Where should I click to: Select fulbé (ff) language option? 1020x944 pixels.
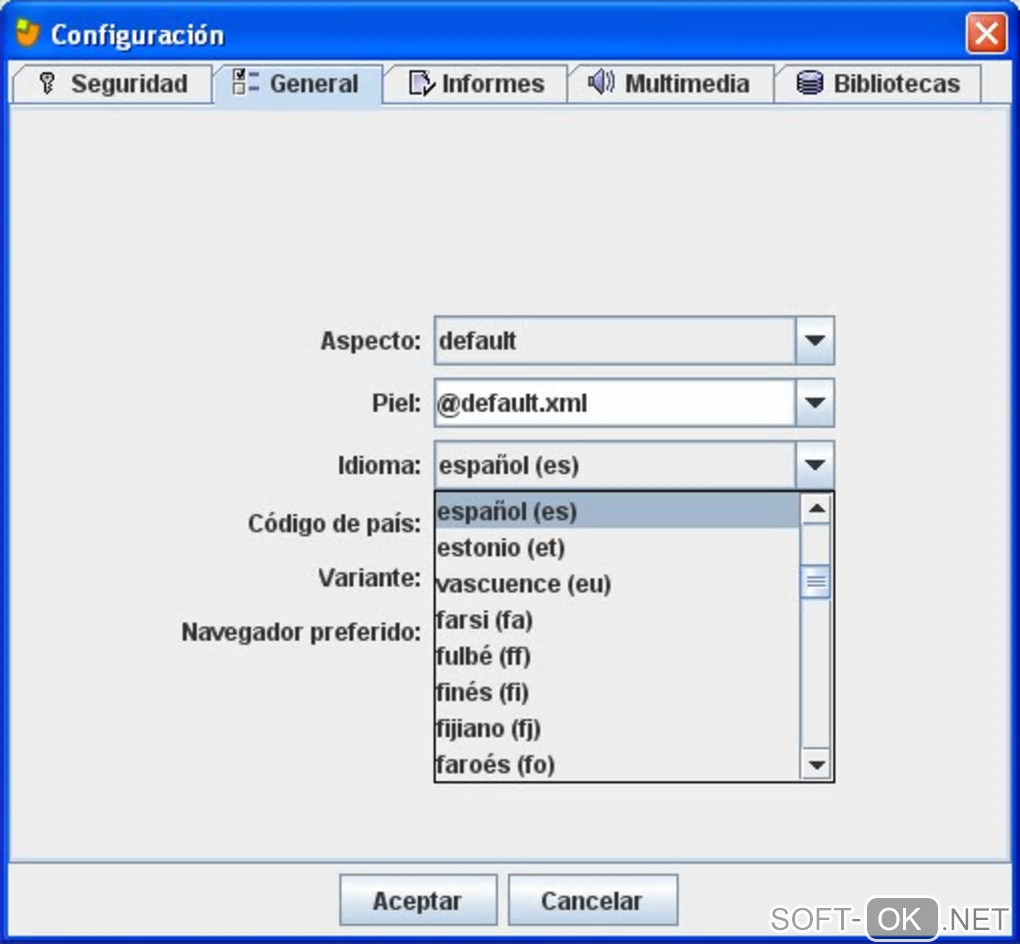point(617,656)
